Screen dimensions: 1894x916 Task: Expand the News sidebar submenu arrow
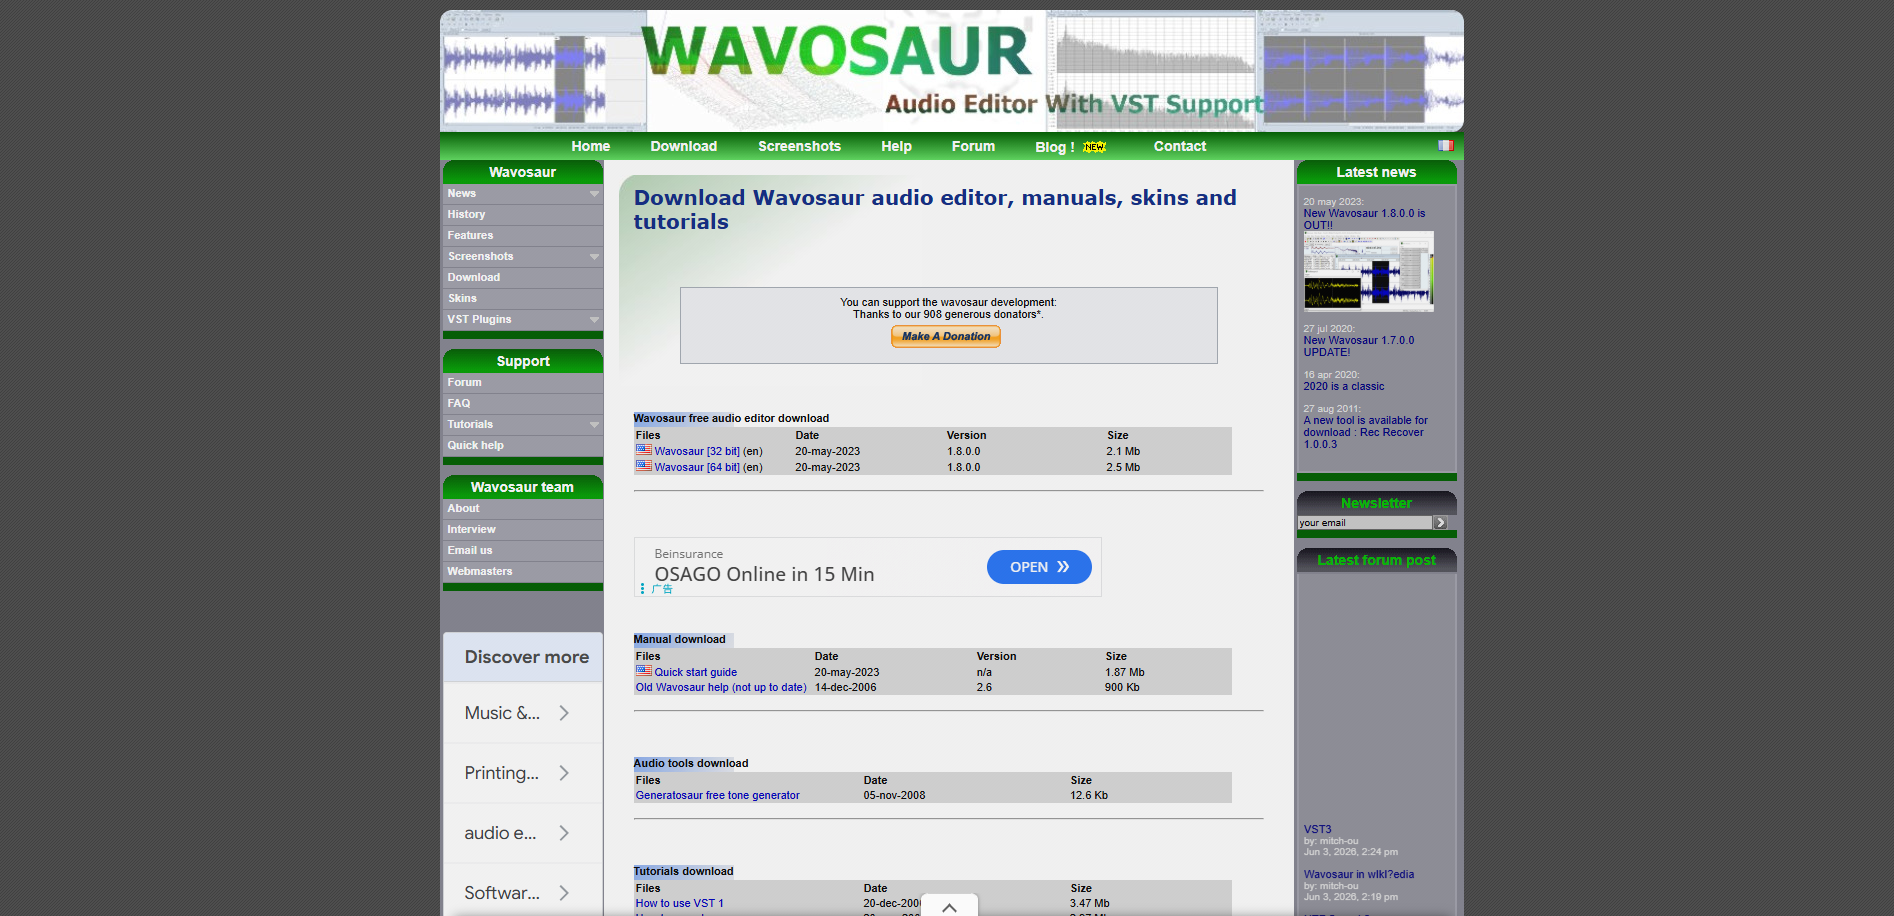[594, 194]
